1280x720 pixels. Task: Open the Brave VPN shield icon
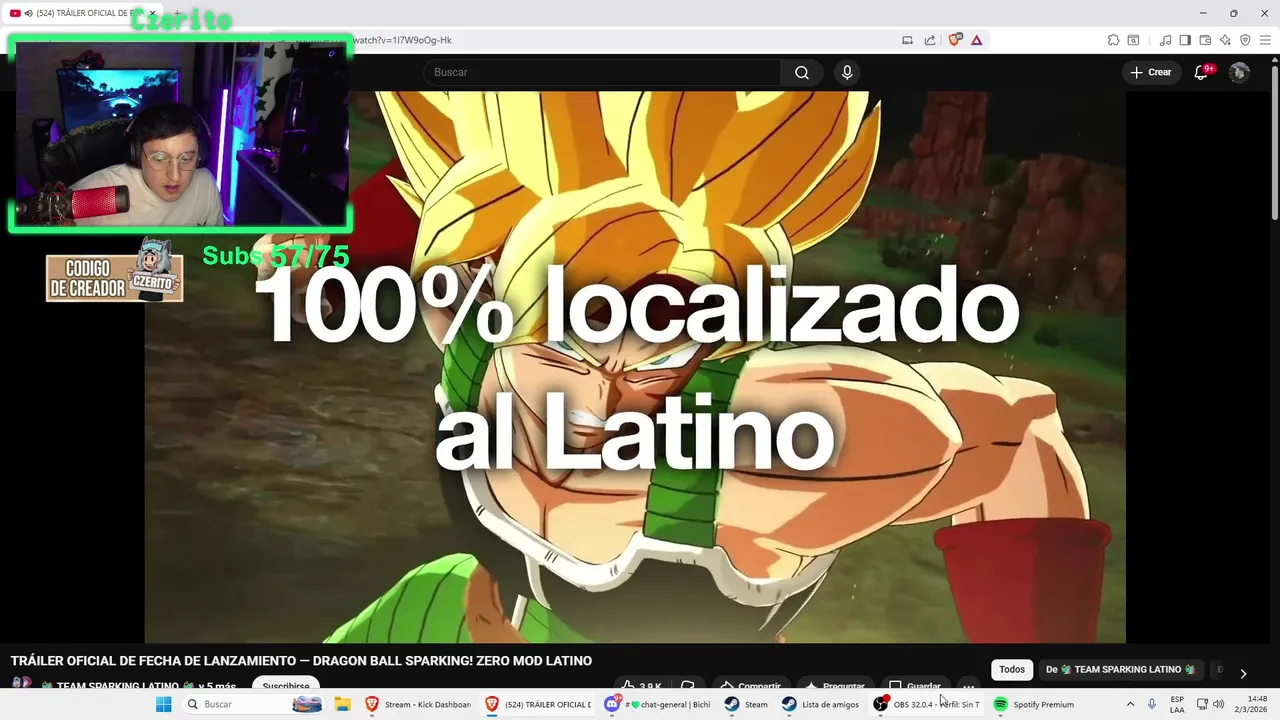(1245, 40)
